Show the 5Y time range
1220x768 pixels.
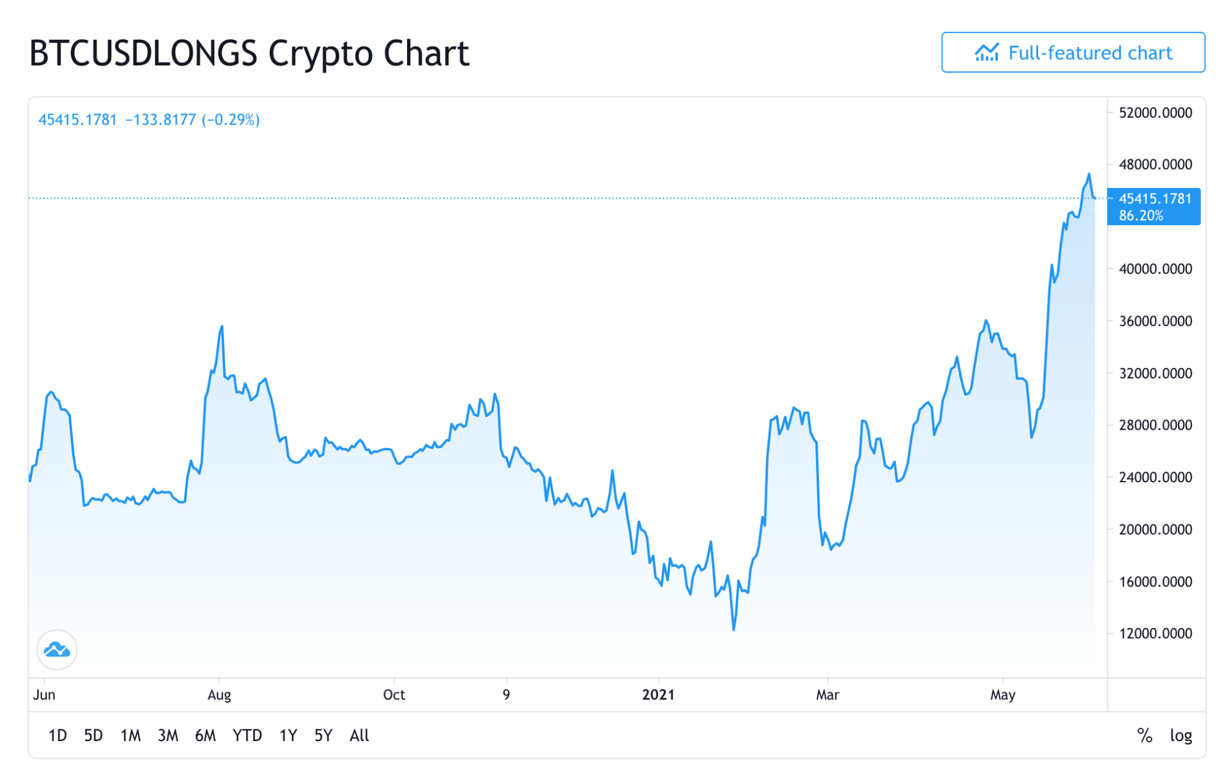pos(323,736)
